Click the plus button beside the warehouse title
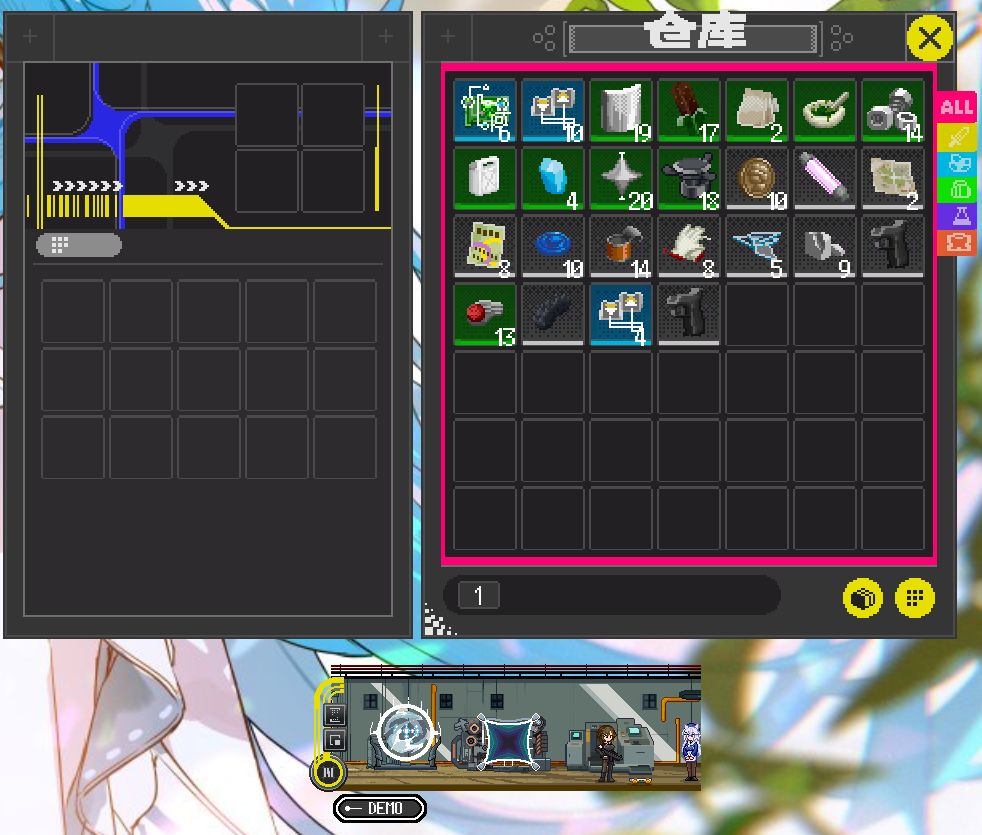Image resolution: width=982 pixels, height=835 pixels. (448, 36)
